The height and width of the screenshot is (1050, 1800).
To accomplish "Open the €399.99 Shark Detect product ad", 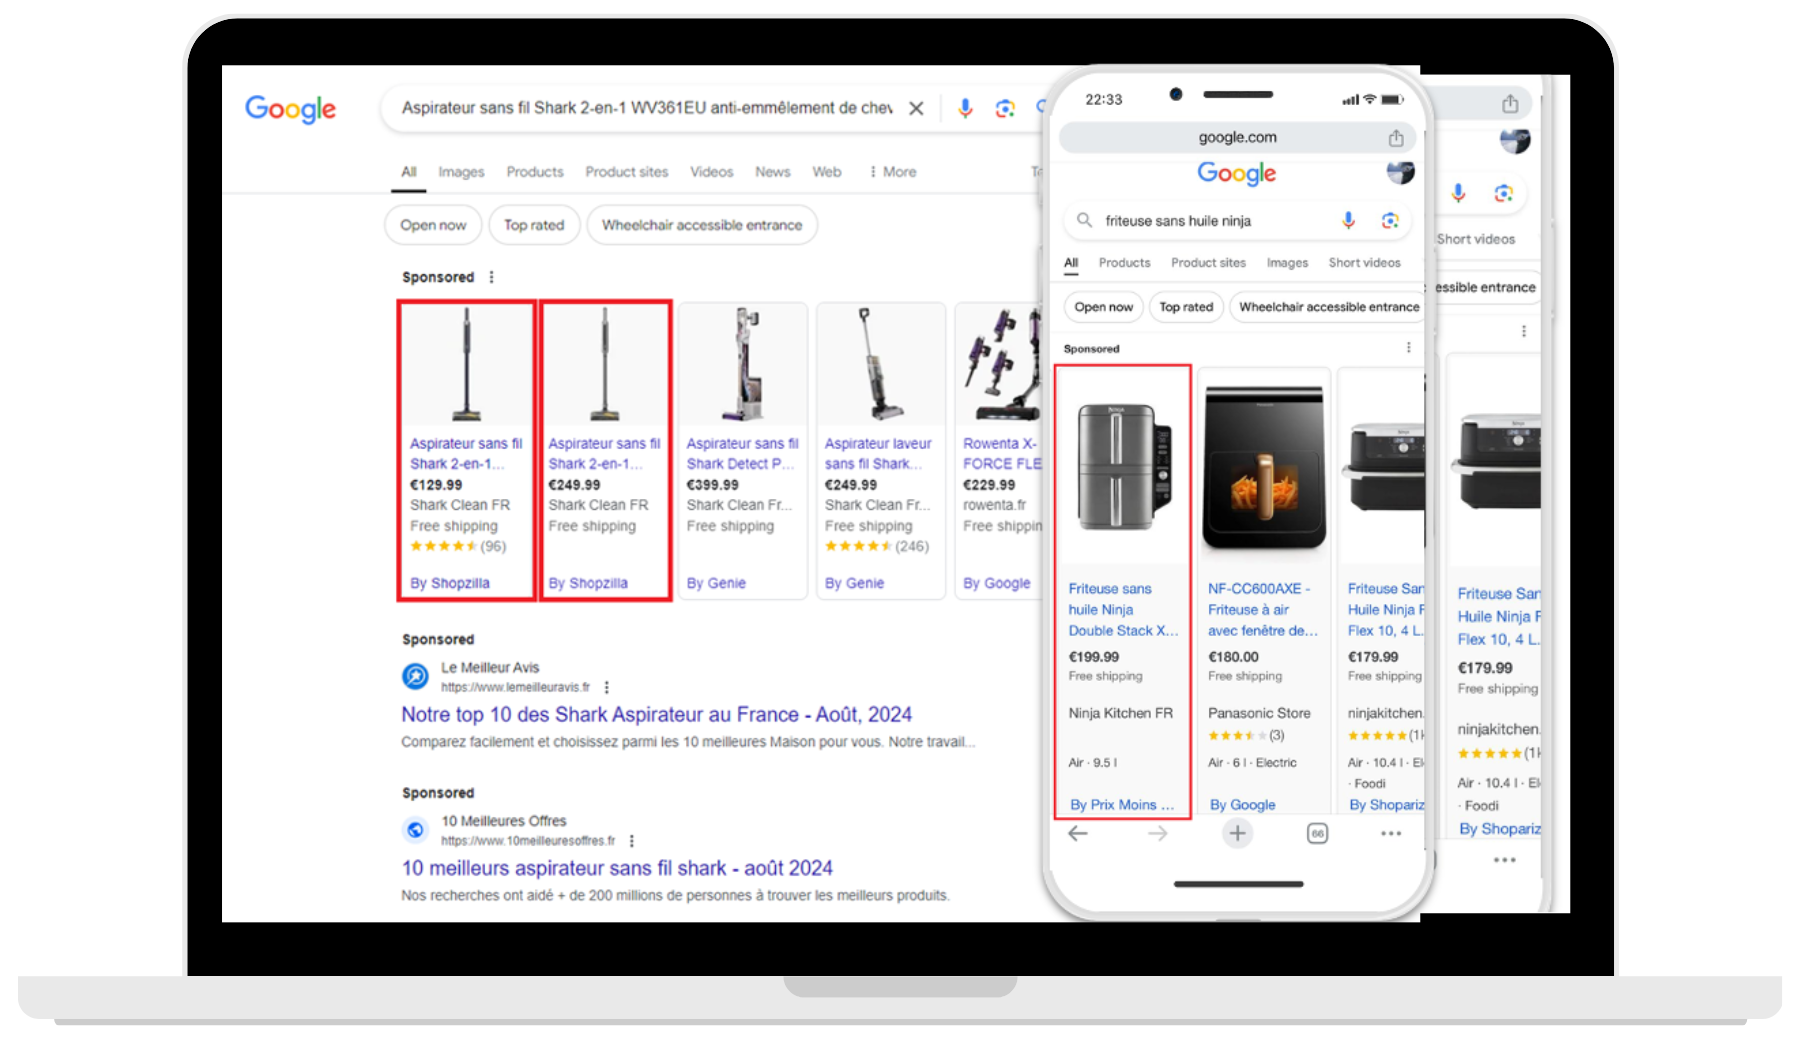I will point(742,450).
